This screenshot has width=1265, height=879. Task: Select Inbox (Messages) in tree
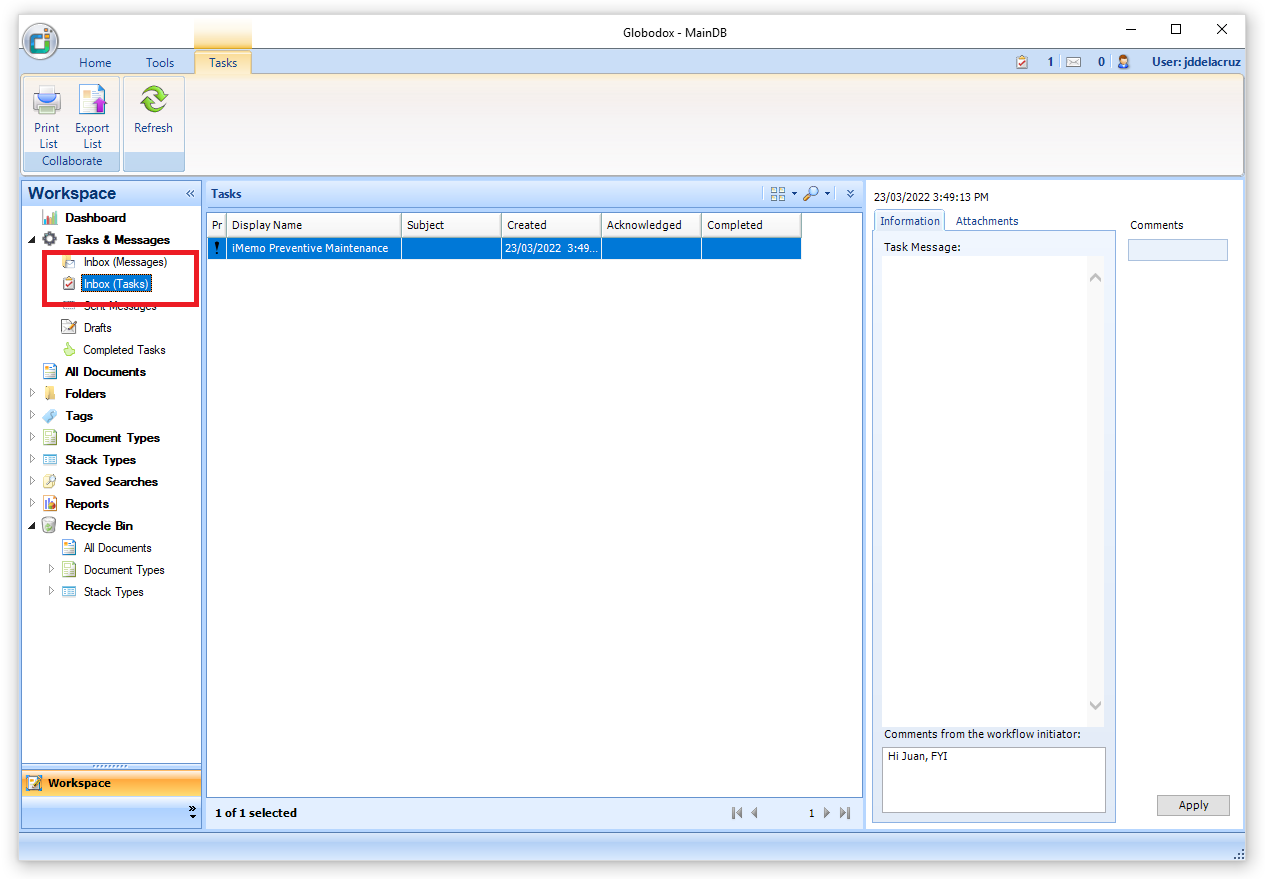coord(125,262)
